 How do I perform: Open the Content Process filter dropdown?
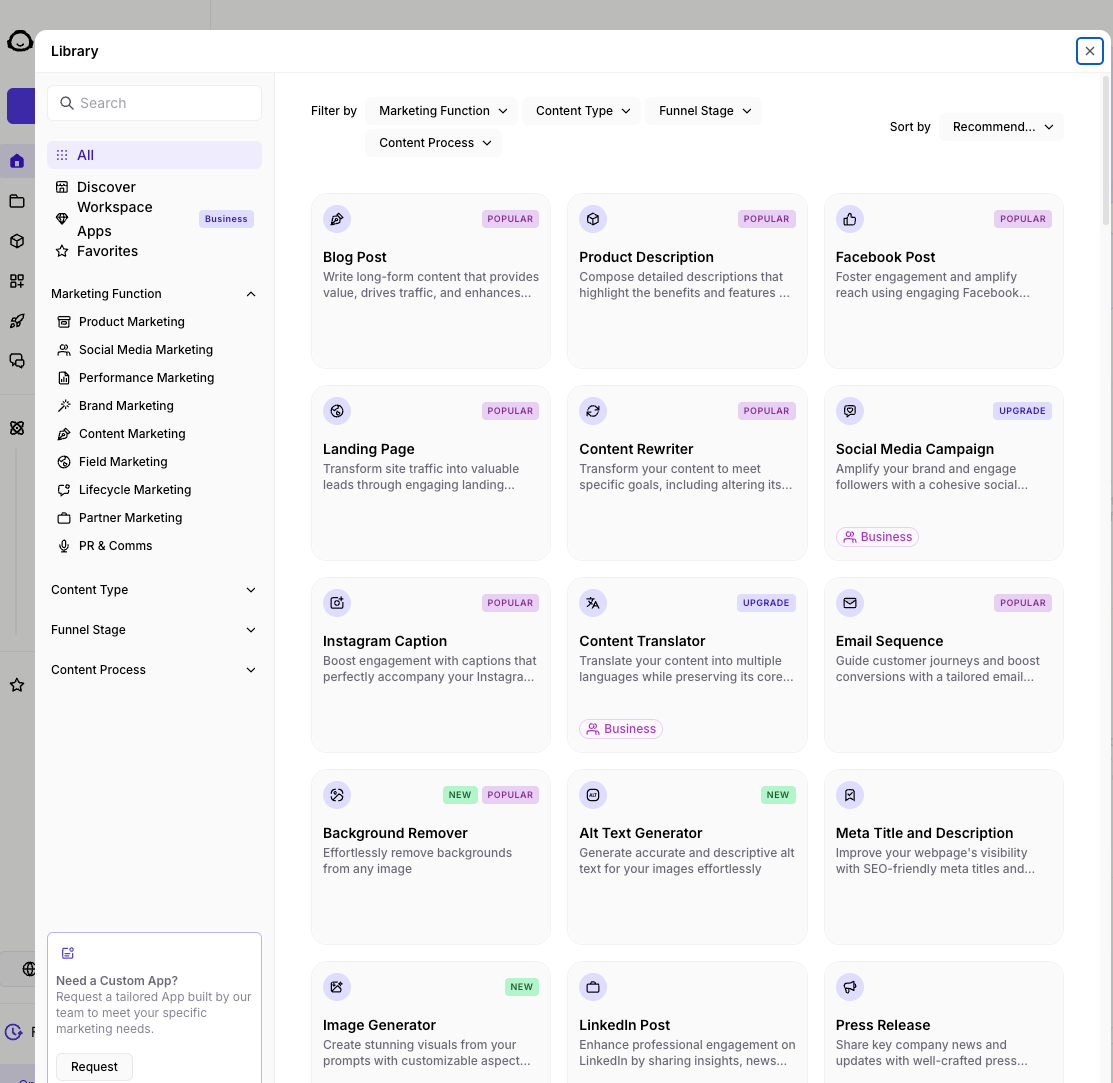(434, 143)
